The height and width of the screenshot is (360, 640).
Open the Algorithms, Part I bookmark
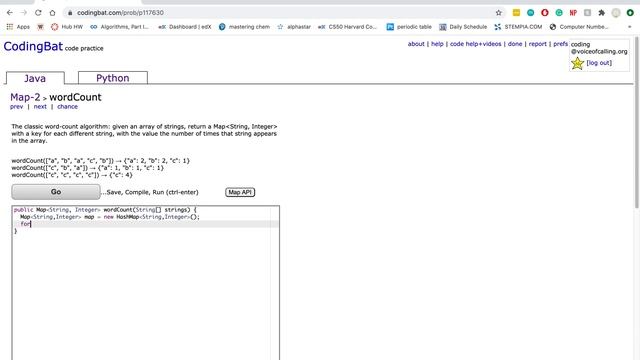click(120, 27)
